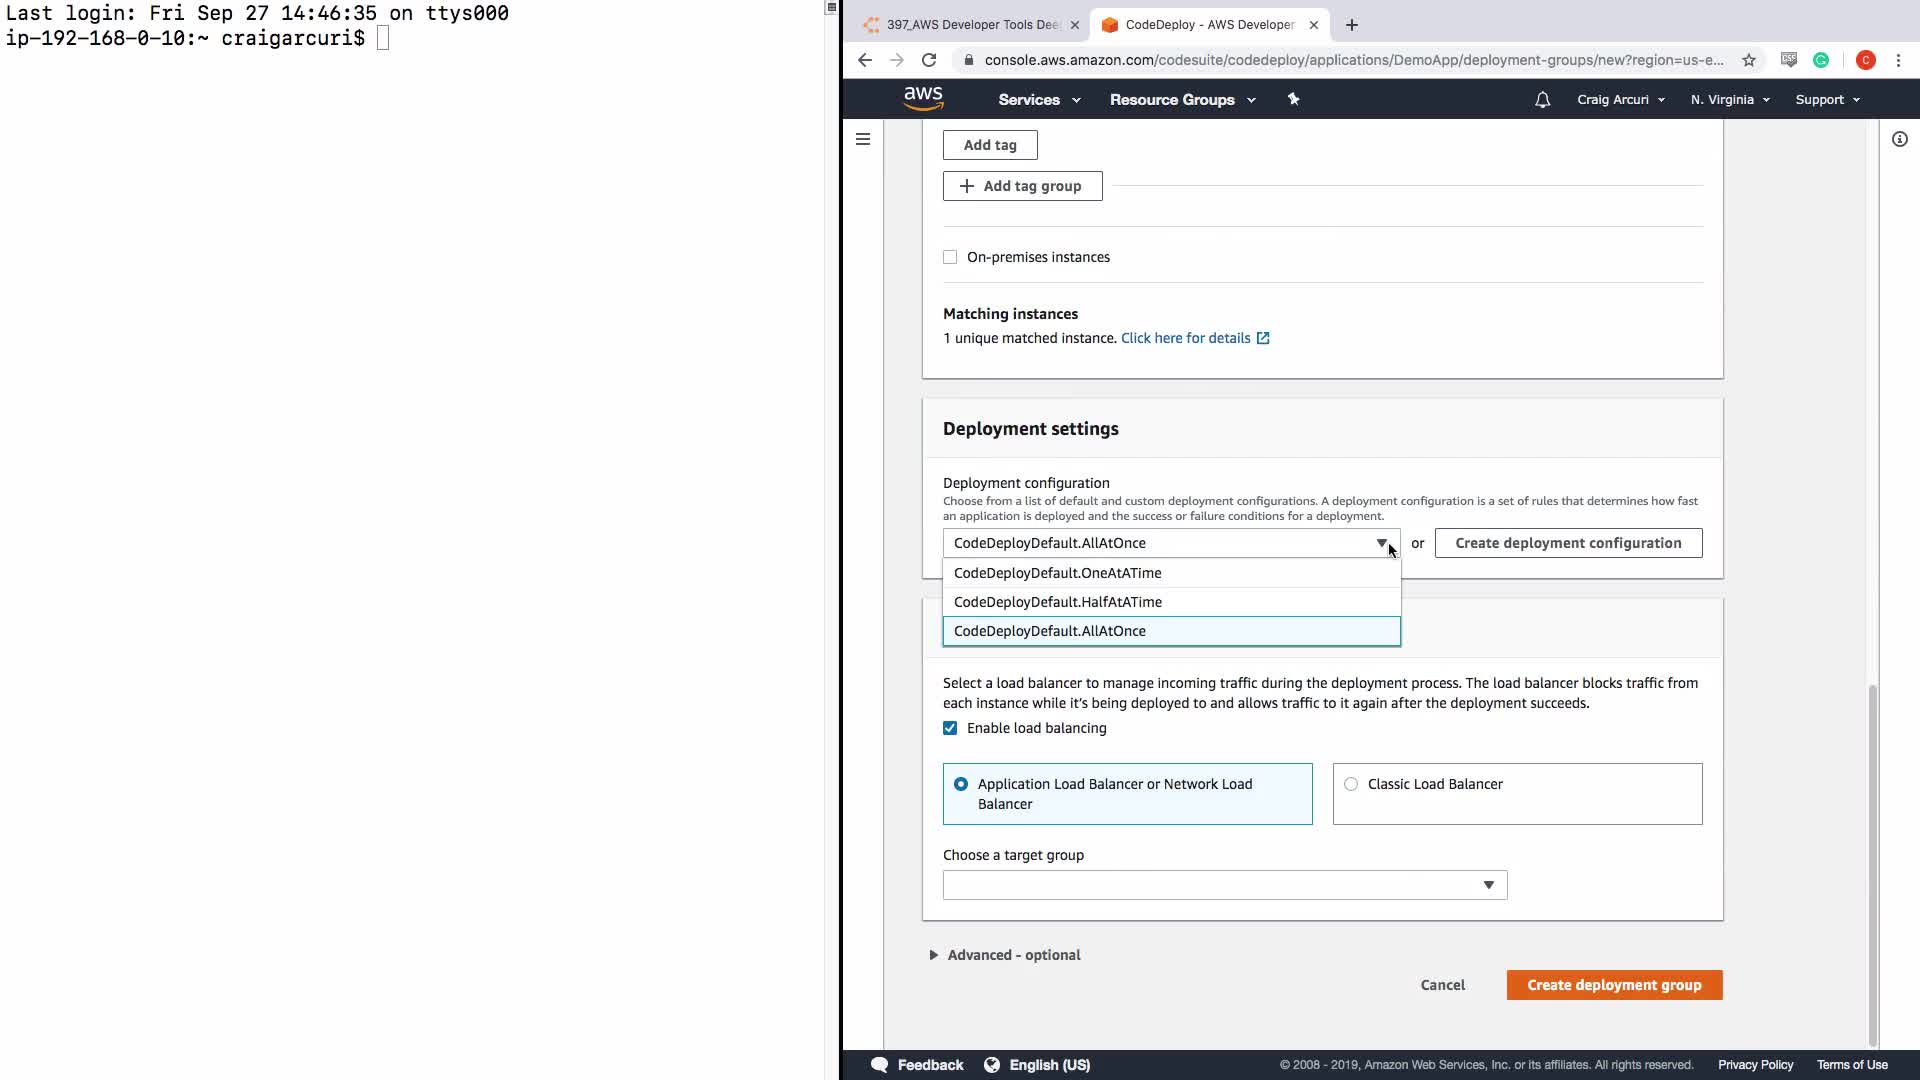
Task: Select Classic Load Balancer radio option
Action: pos(1351,784)
